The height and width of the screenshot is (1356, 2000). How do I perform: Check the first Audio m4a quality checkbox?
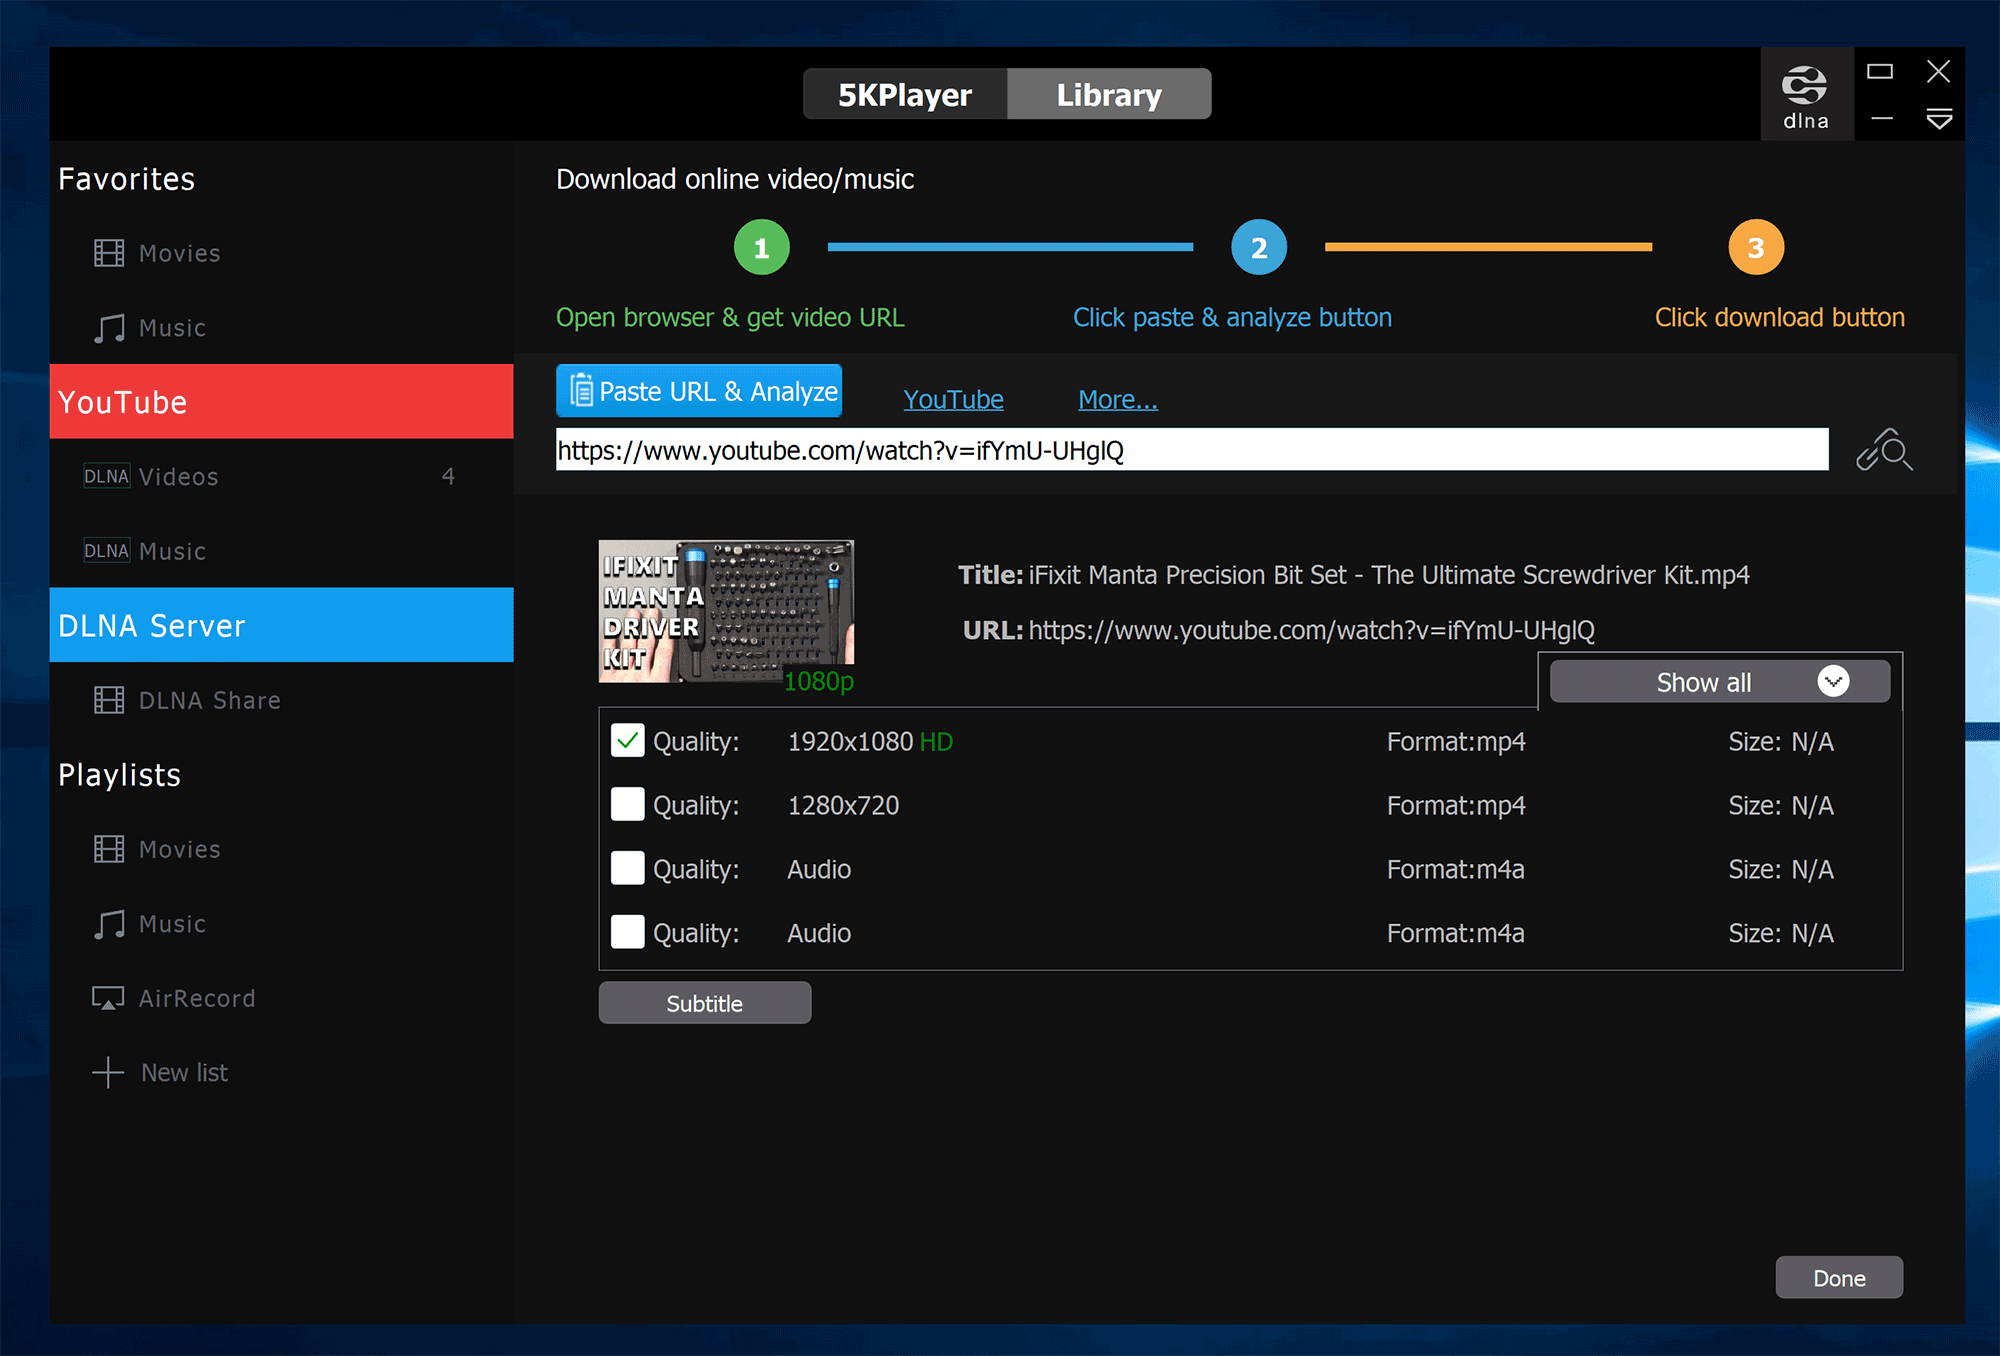click(x=627, y=868)
